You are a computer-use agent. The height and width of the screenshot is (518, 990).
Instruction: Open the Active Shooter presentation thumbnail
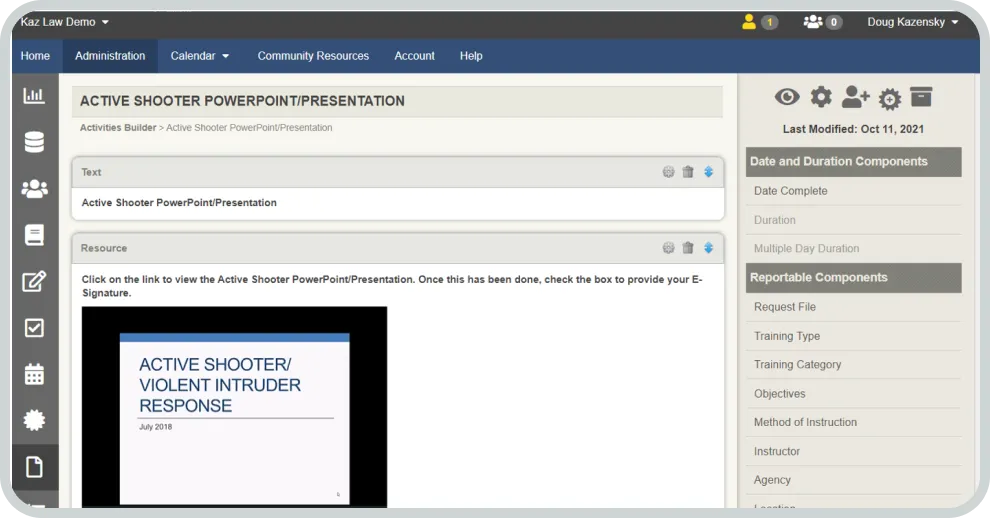click(x=234, y=406)
